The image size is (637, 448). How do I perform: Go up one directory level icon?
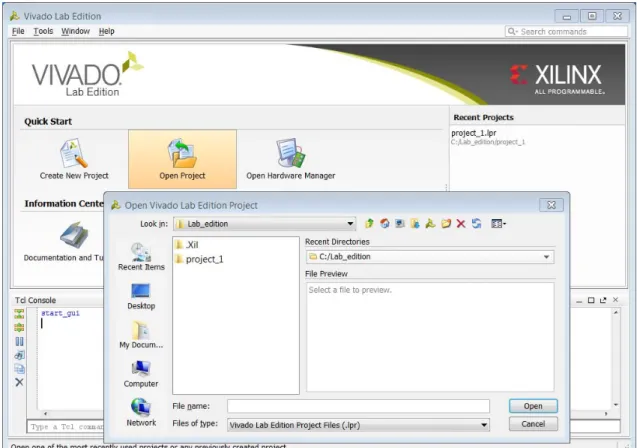[x=369, y=223]
